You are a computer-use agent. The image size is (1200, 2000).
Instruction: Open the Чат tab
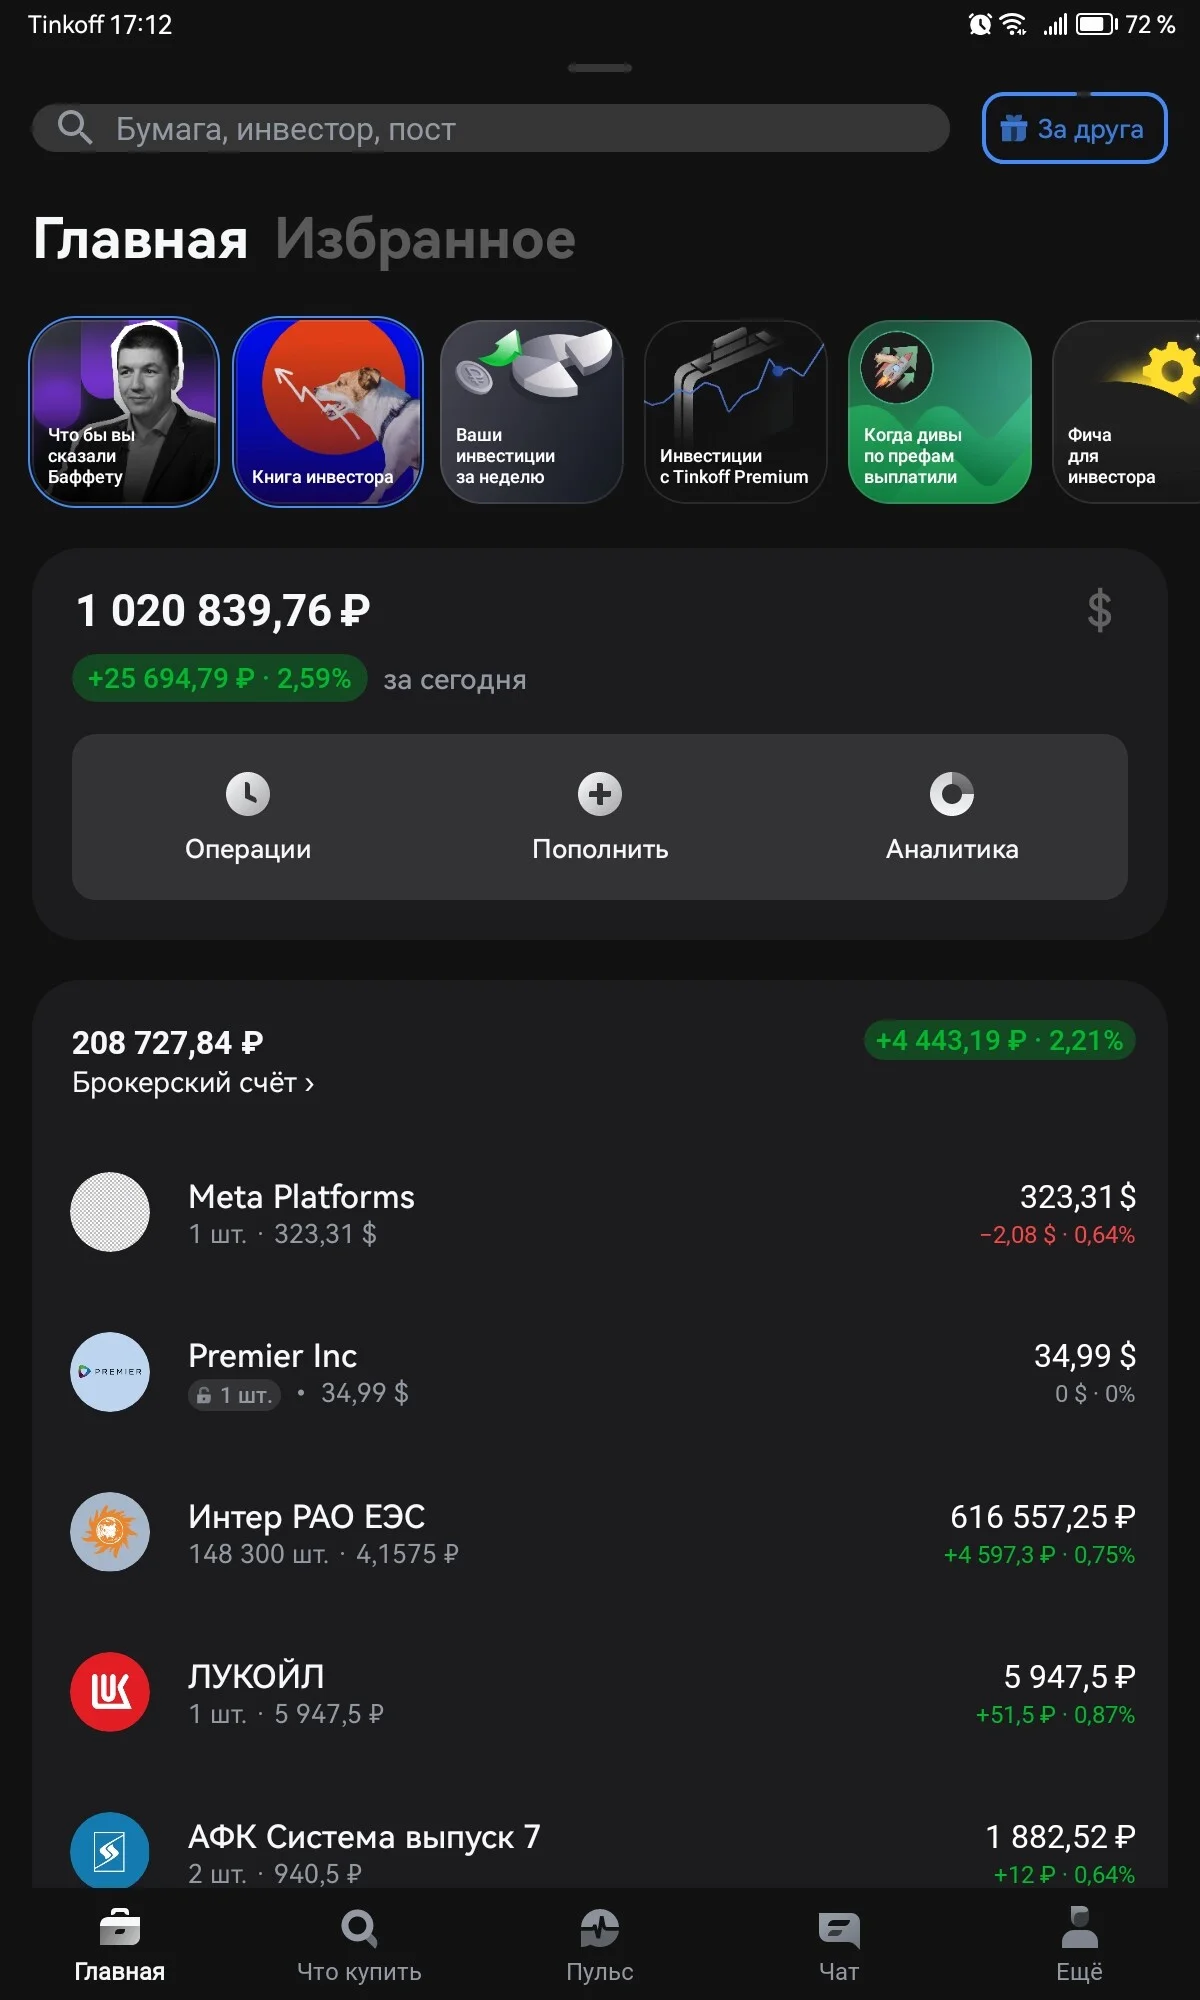839,1945
